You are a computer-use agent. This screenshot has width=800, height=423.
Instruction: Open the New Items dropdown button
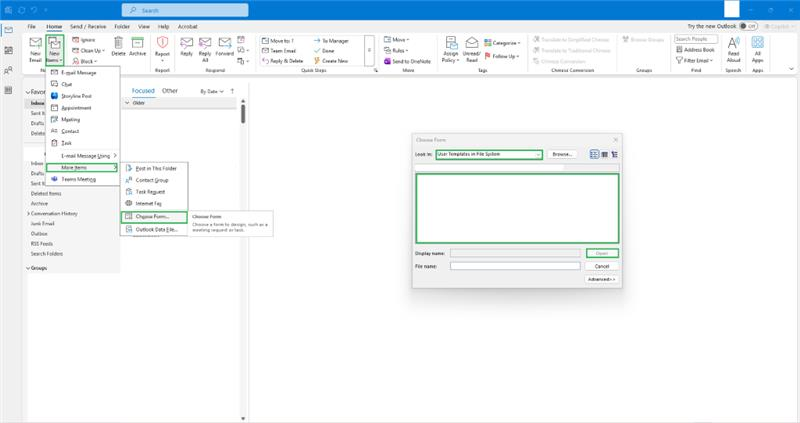click(54, 50)
